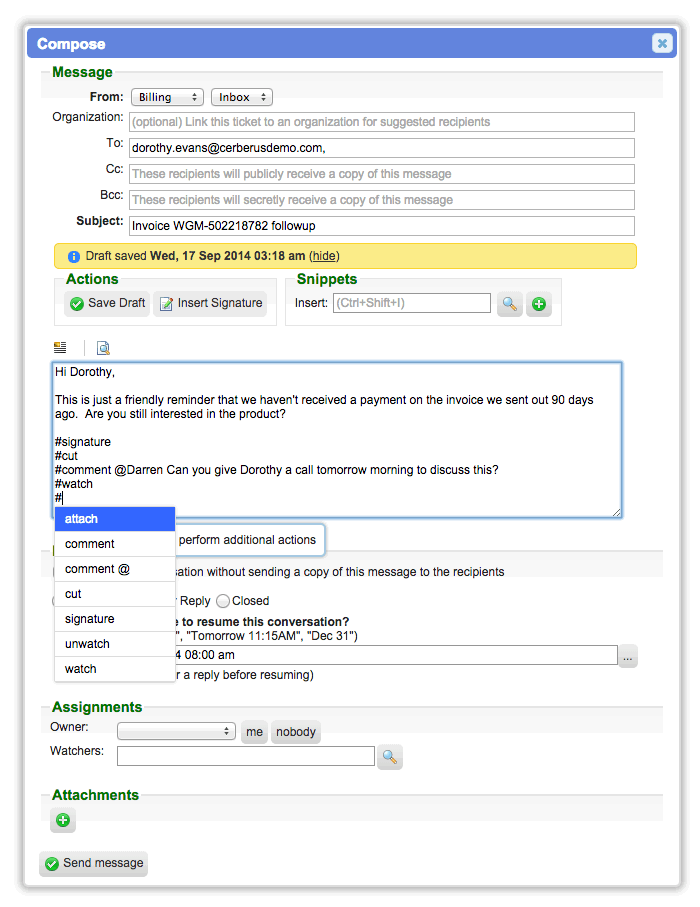Viewport: 700px width, 907px height.
Task: Open the date picker ellipsis button
Action: click(628, 657)
